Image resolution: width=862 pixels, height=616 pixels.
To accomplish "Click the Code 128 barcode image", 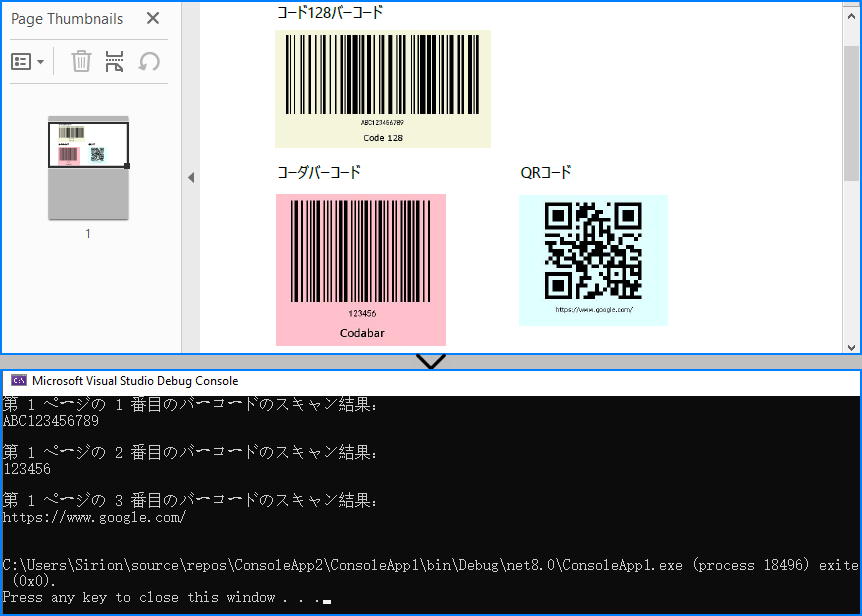I will pos(383,89).
